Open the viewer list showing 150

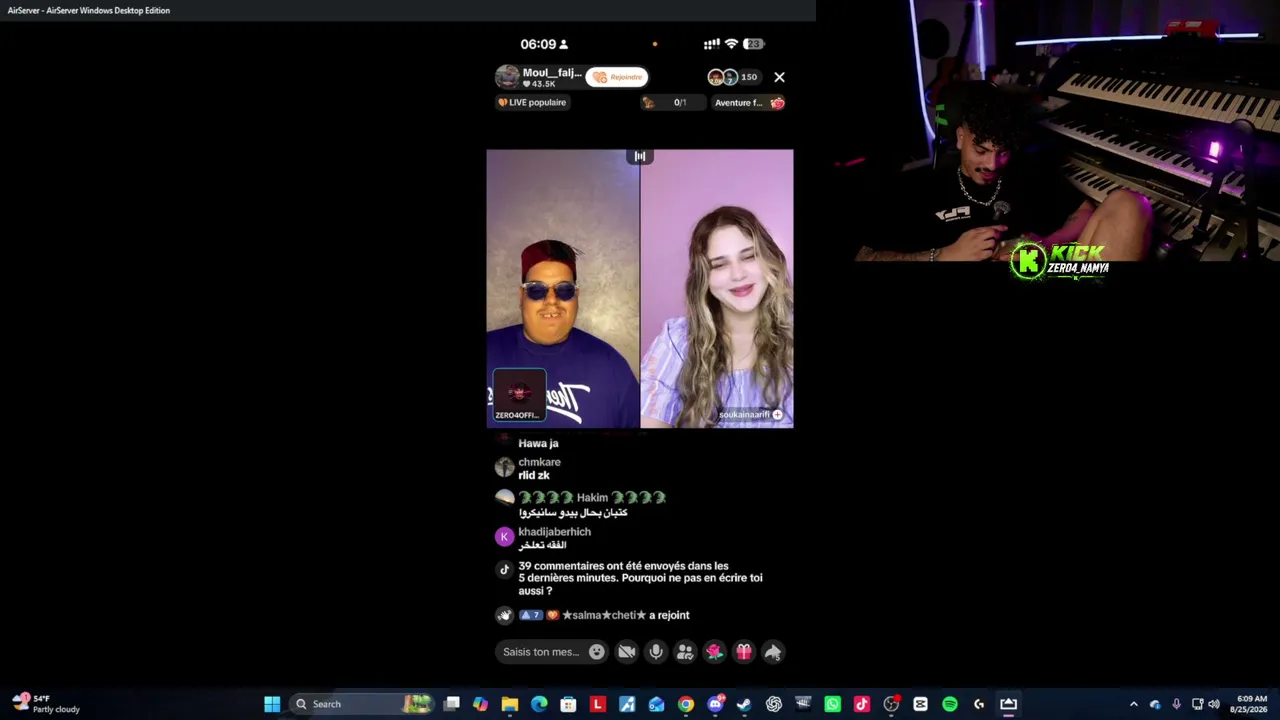point(733,77)
